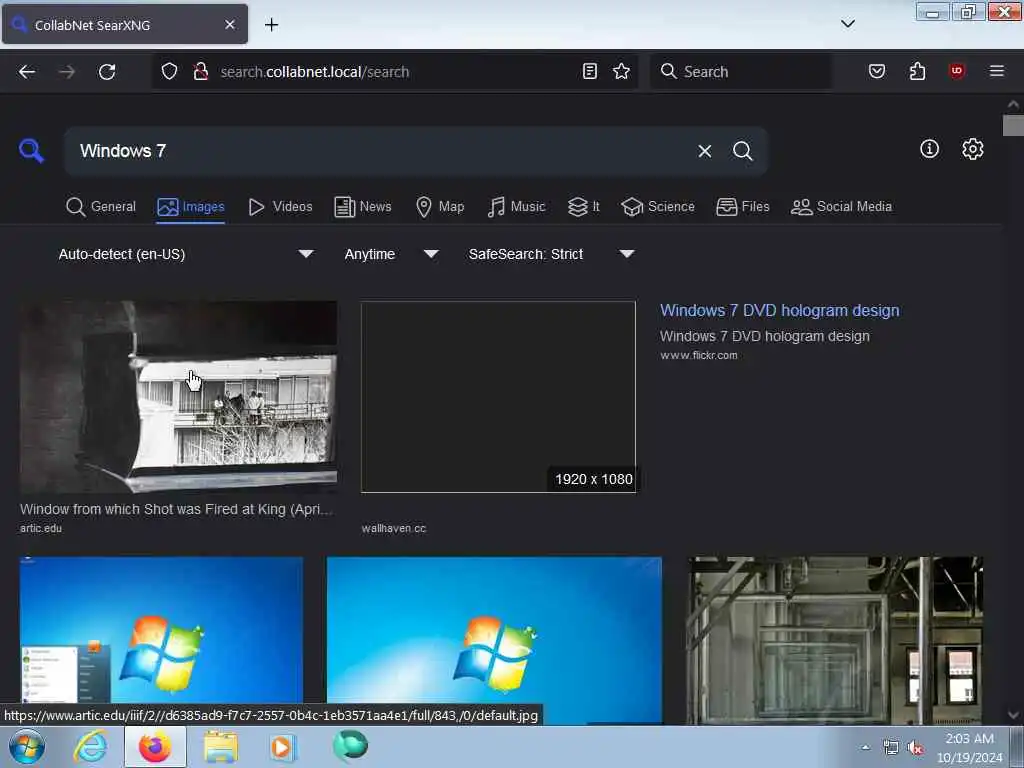1024x768 pixels.
Task: Select the Images search category
Action: pyautogui.click(x=191, y=207)
